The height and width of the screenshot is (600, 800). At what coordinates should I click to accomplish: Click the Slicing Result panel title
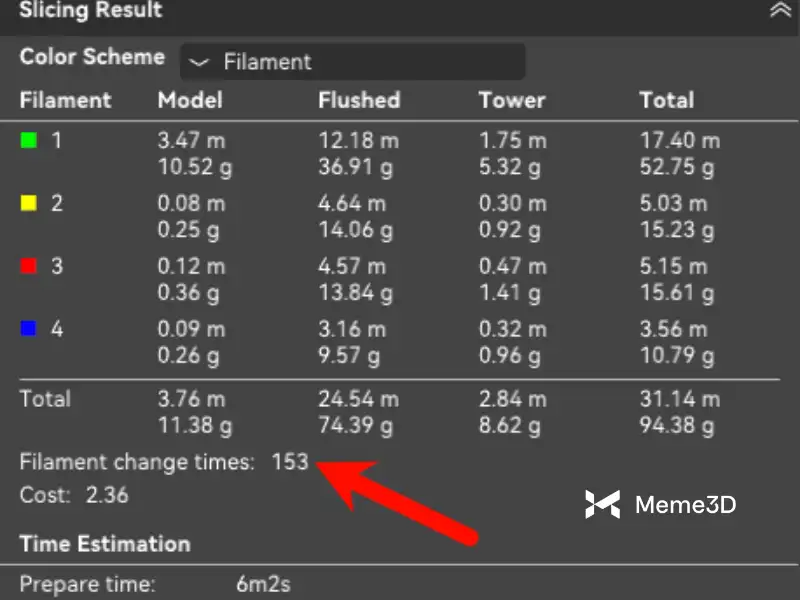point(91,12)
